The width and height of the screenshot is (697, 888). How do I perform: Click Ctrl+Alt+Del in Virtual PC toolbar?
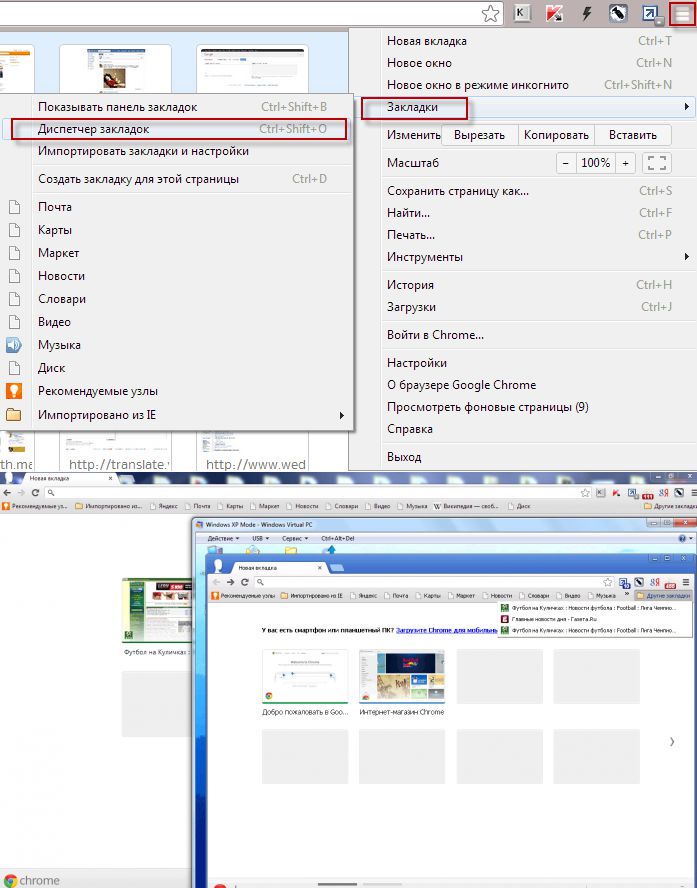[337, 539]
